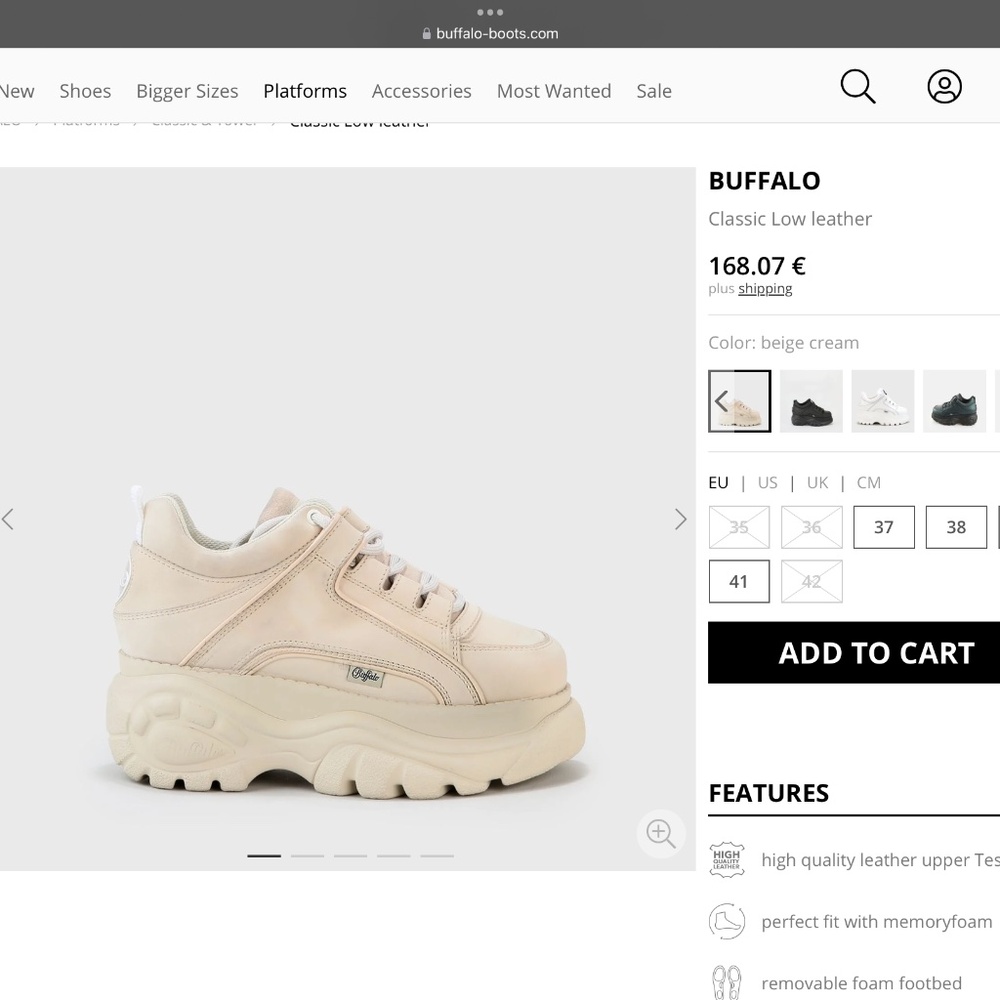1000x1000 pixels.
Task: Click the lock icon beside buffalo-boots.com
Action: click(x=427, y=34)
